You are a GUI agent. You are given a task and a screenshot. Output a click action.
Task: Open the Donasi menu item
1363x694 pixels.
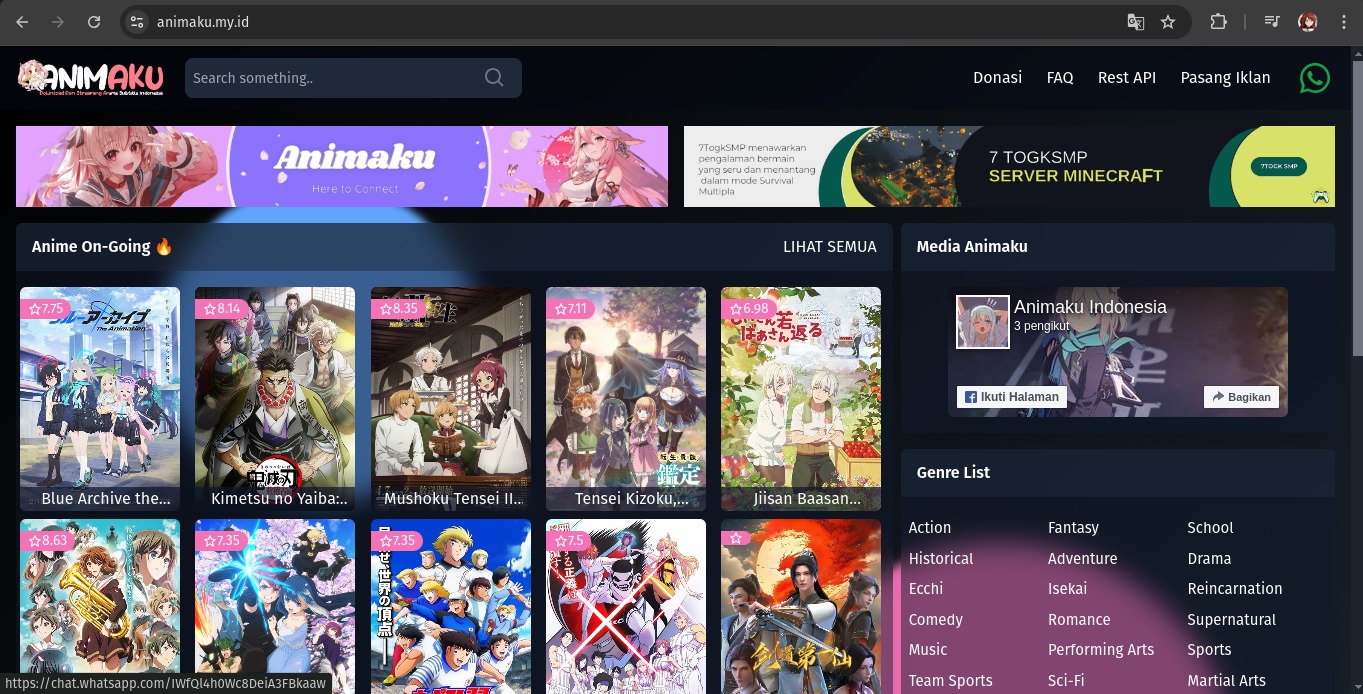(997, 78)
